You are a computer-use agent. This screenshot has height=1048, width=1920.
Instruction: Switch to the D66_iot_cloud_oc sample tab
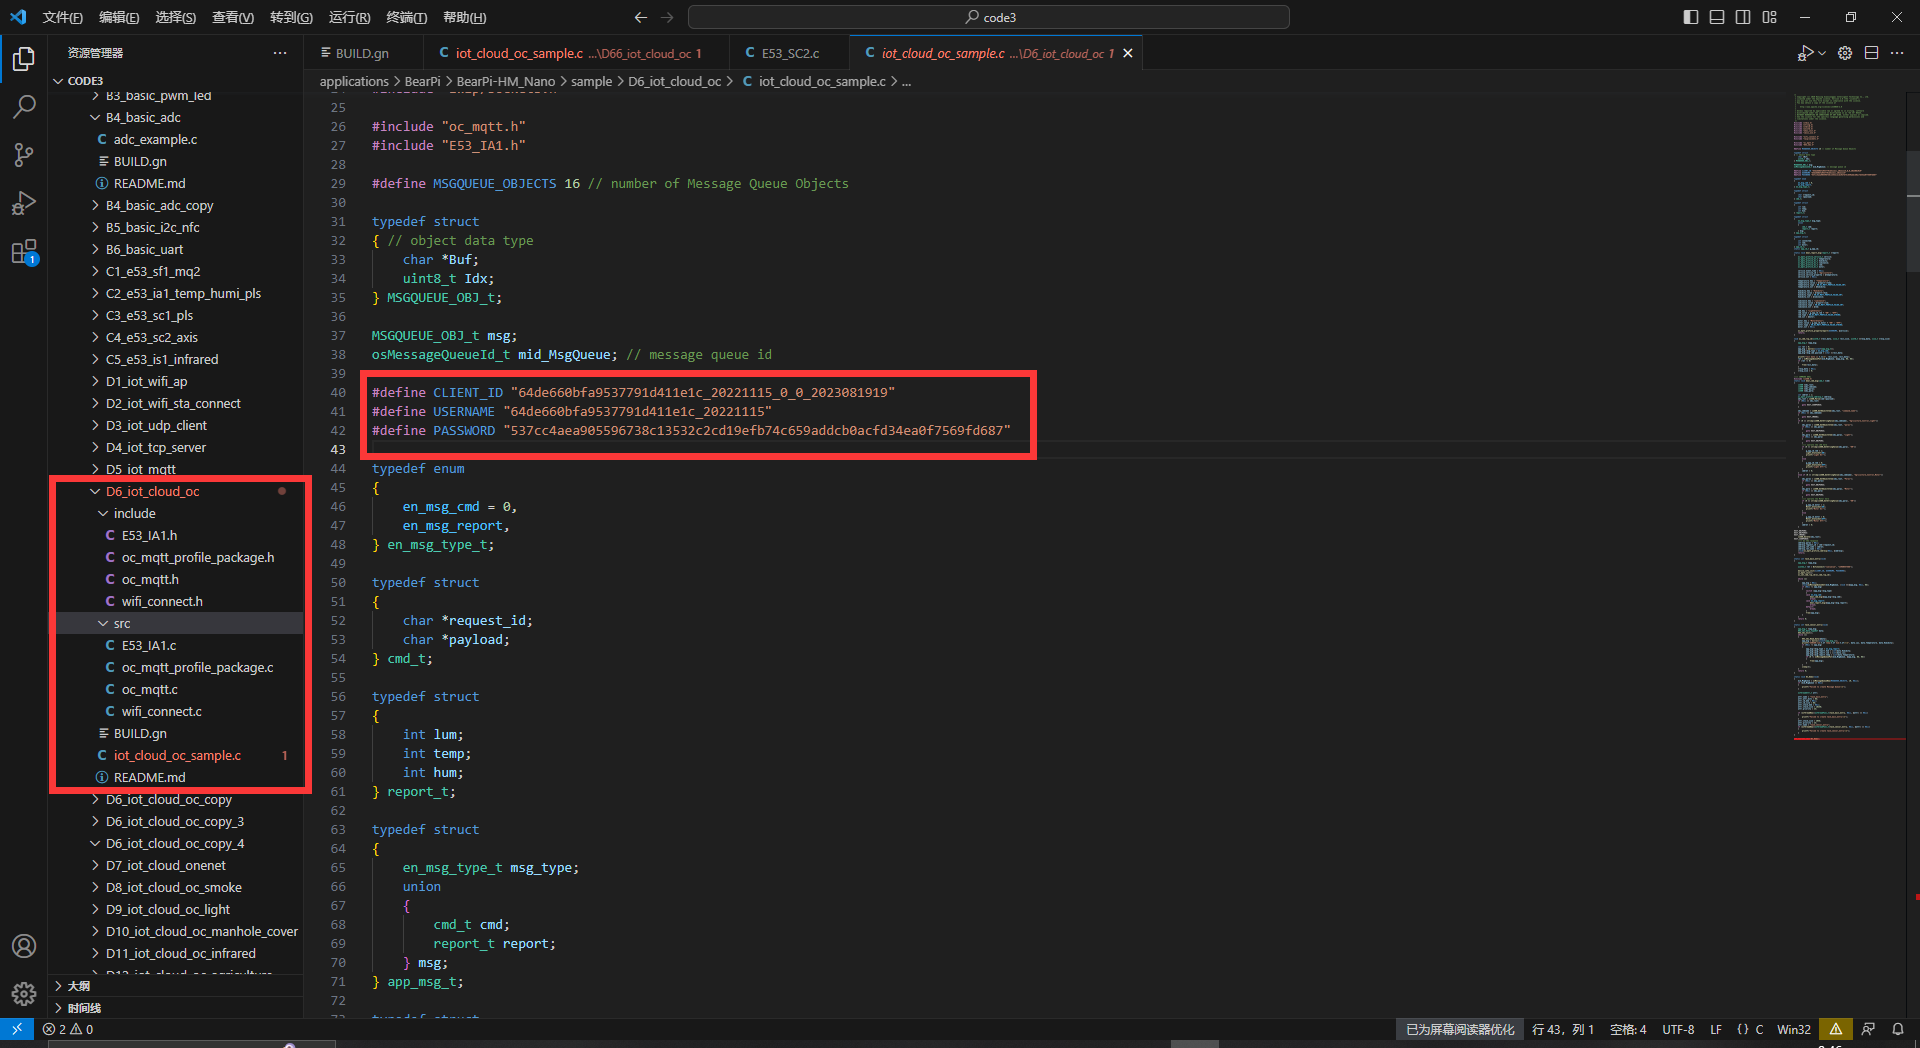click(x=577, y=53)
